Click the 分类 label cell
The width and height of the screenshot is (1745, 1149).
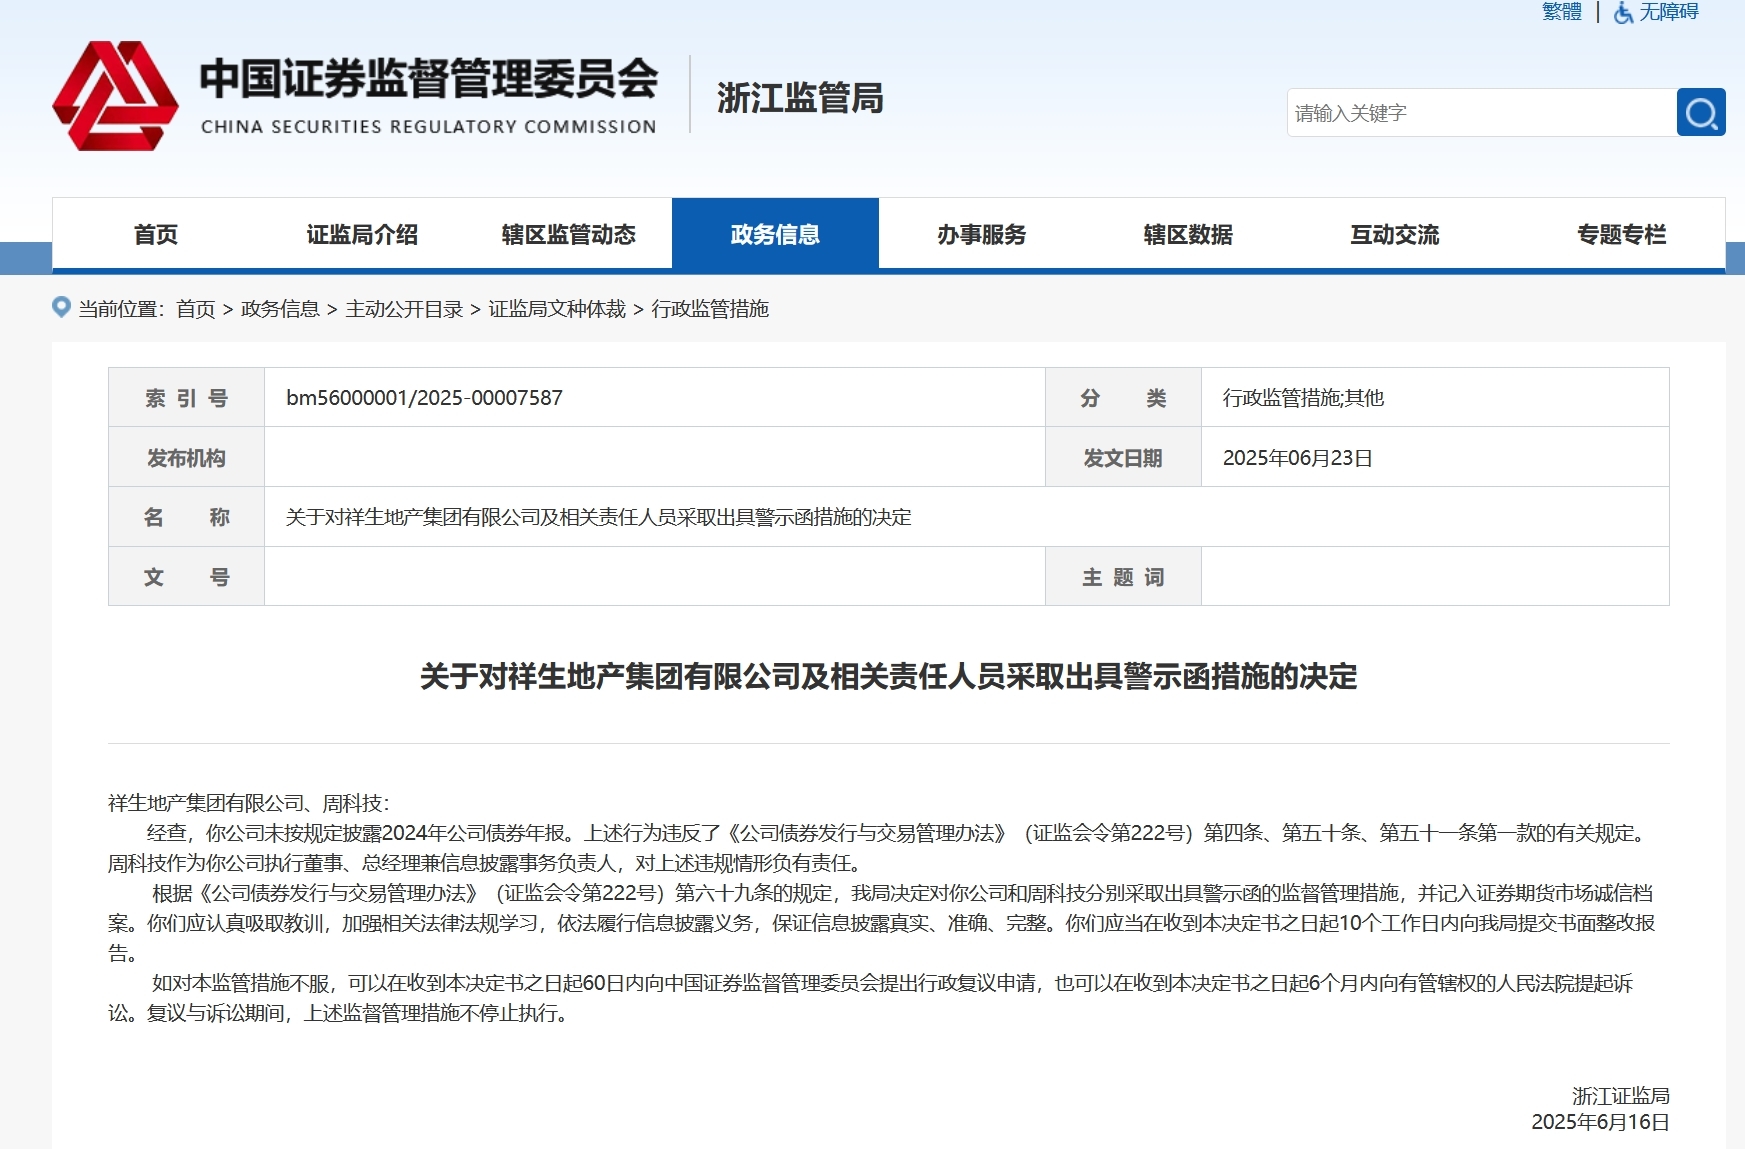point(1123,398)
